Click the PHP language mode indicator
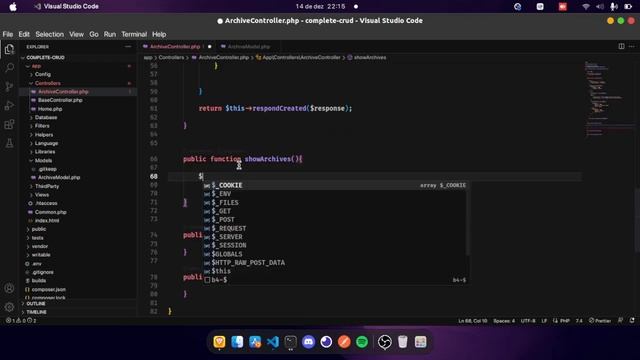 [565, 320]
